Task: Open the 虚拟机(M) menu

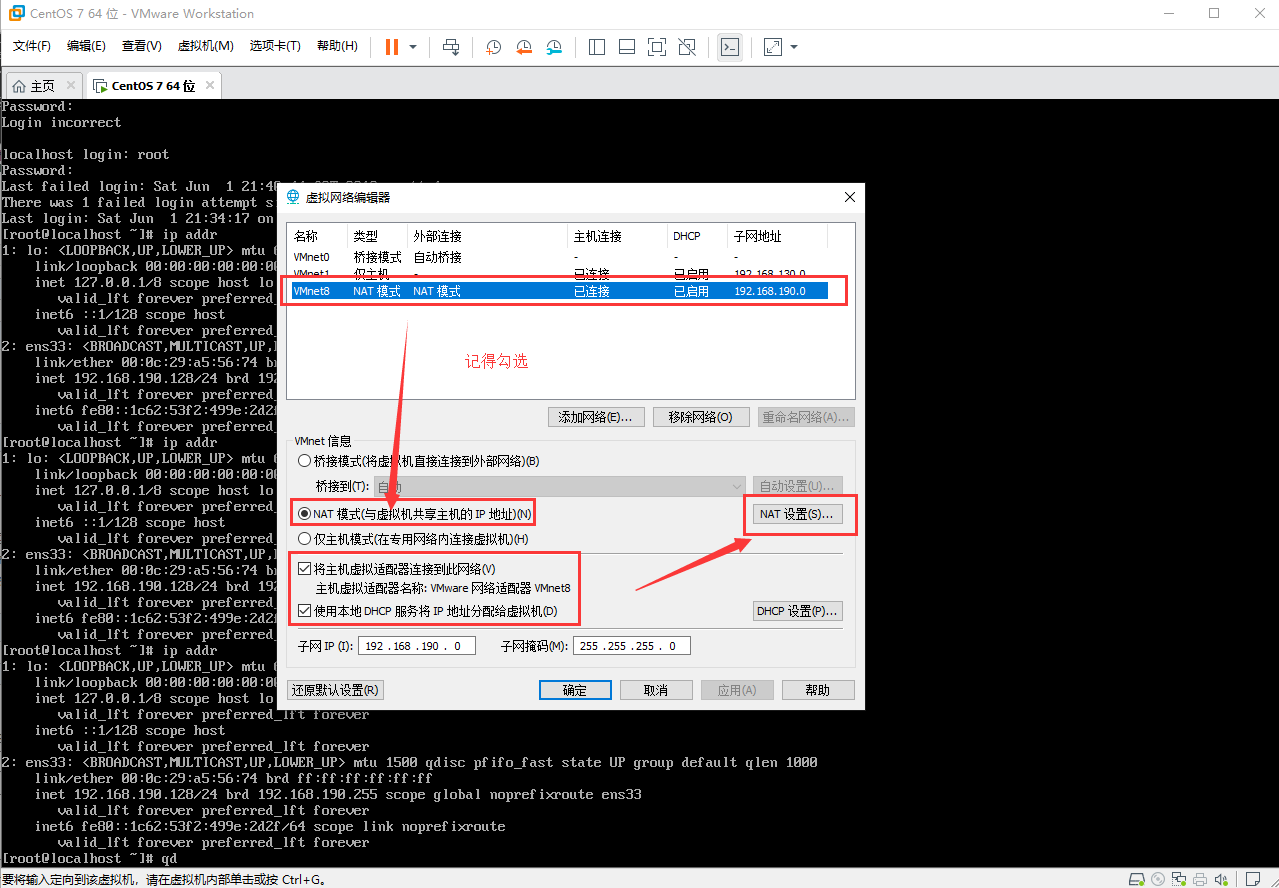Action: pos(205,46)
